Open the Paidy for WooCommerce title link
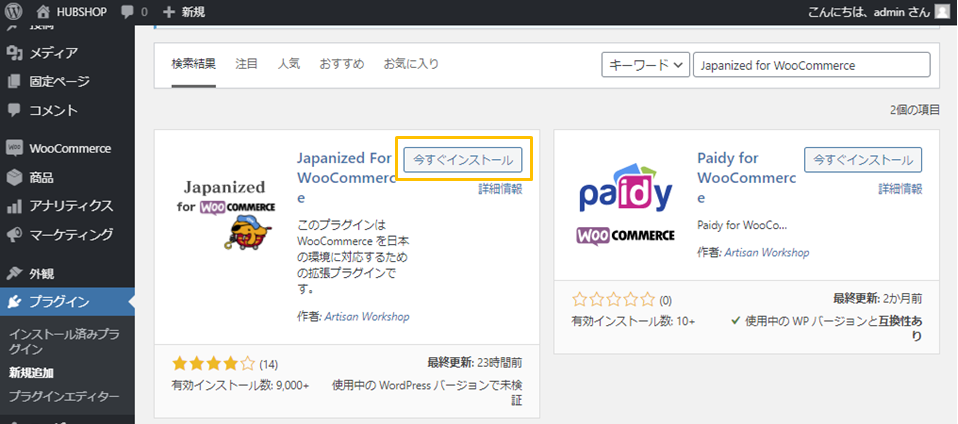 tap(746, 178)
